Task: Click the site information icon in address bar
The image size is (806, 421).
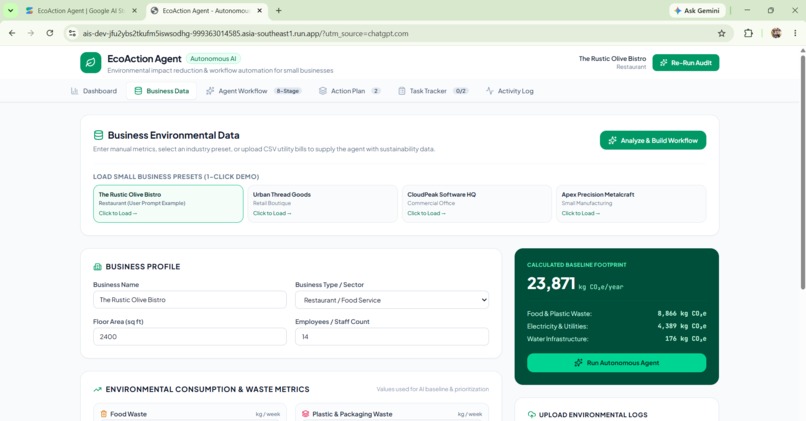Action: pos(72,33)
